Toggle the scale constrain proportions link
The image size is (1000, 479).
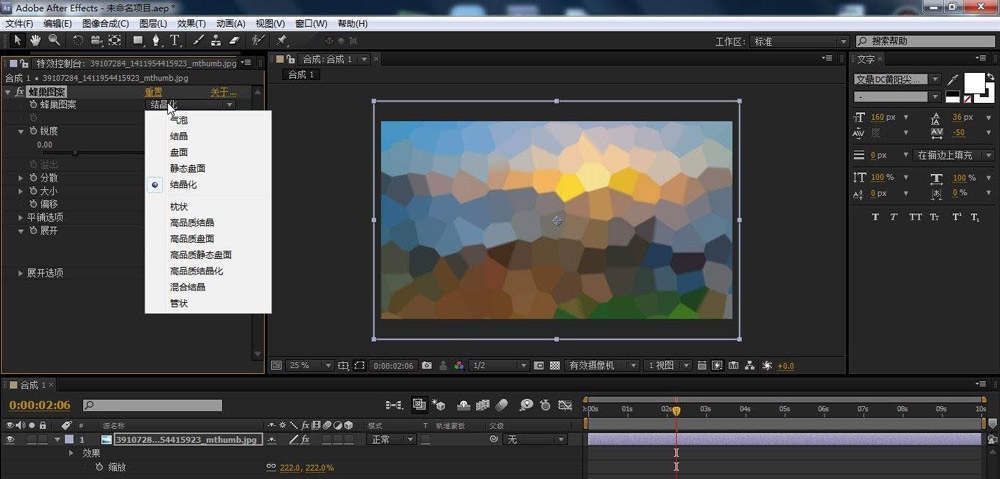tap(270, 467)
